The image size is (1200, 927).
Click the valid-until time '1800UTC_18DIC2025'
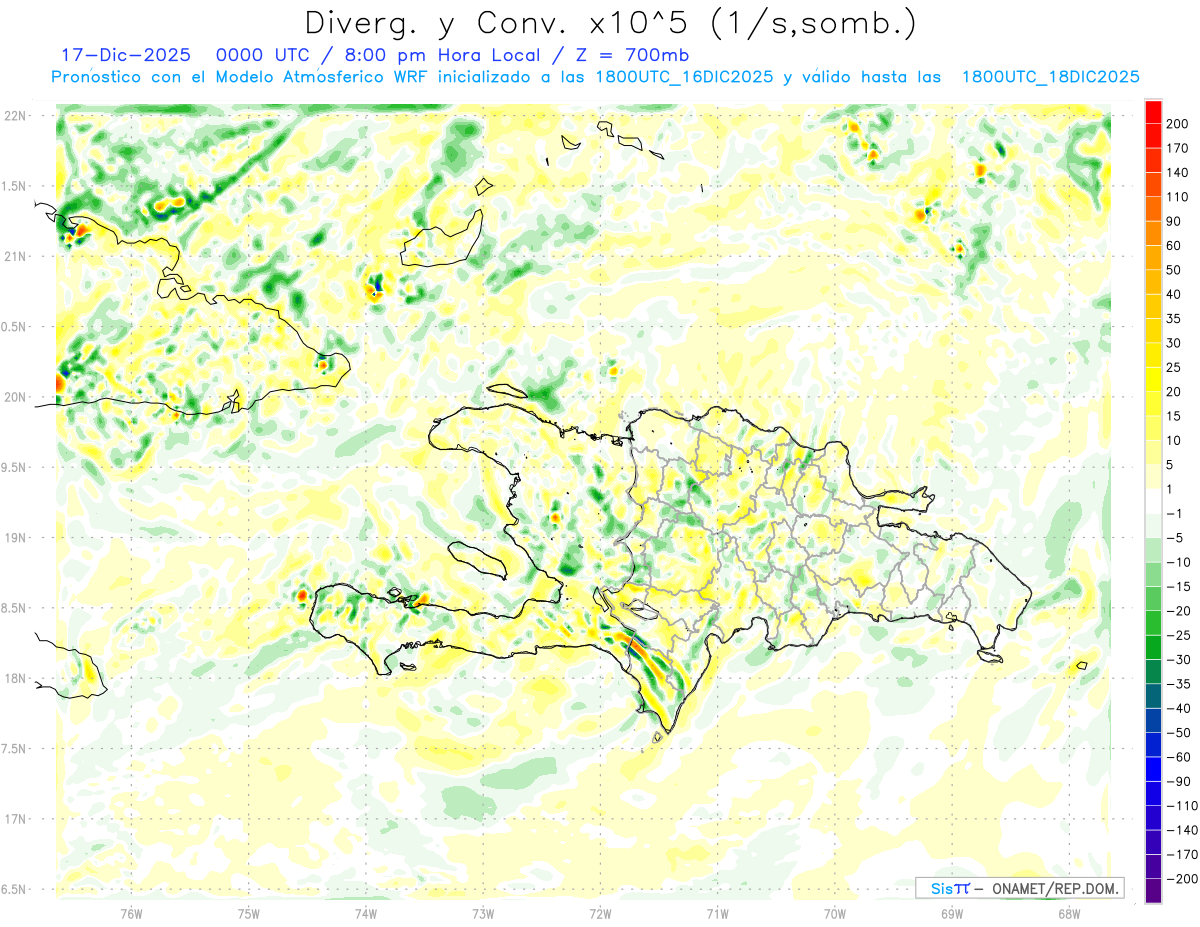tap(1051, 77)
